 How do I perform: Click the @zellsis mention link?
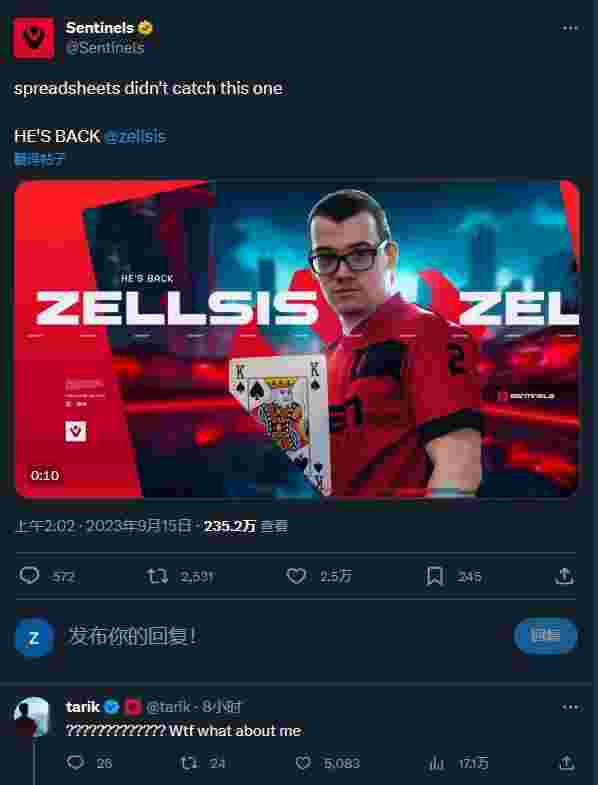tap(135, 136)
